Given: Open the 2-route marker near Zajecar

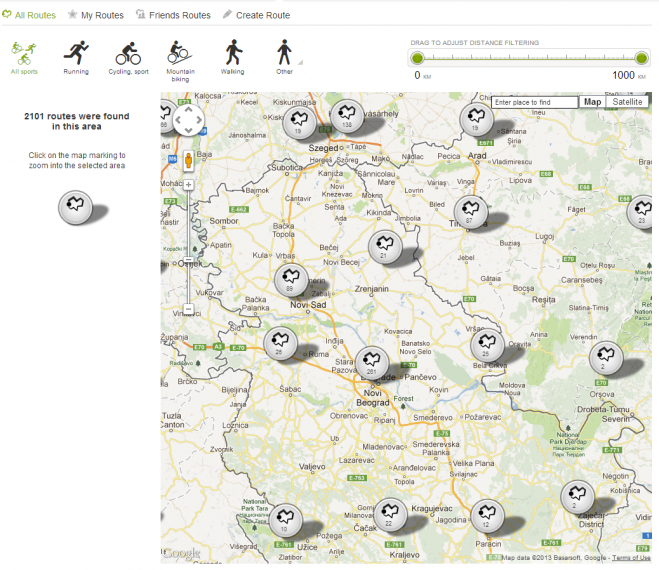Looking at the screenshot, I should [x=577, y=496].
